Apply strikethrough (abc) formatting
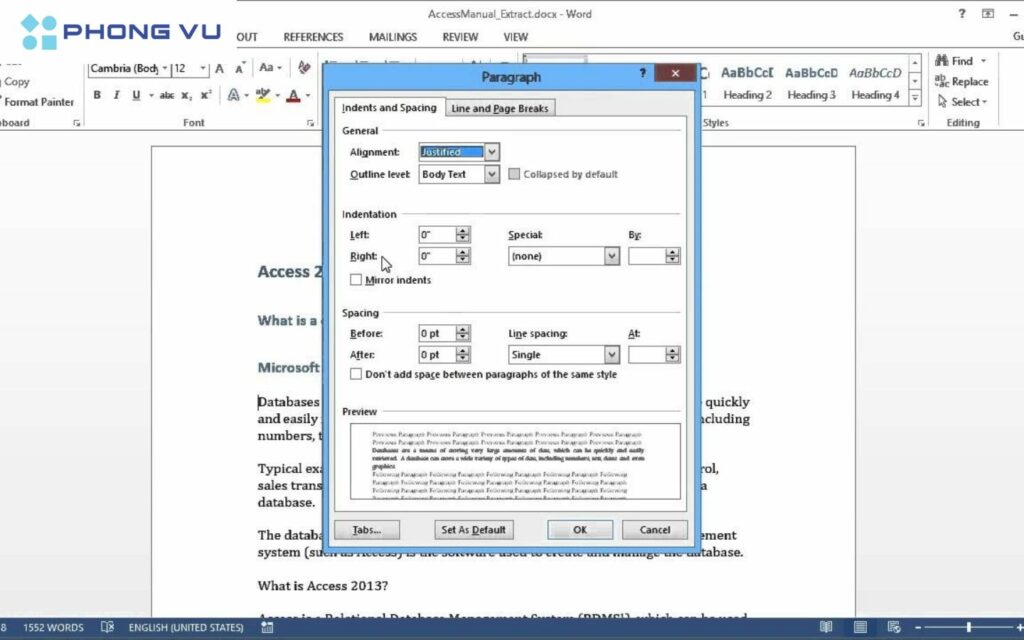The width and height of the screenshot is (1024, 640). (167, 95)
